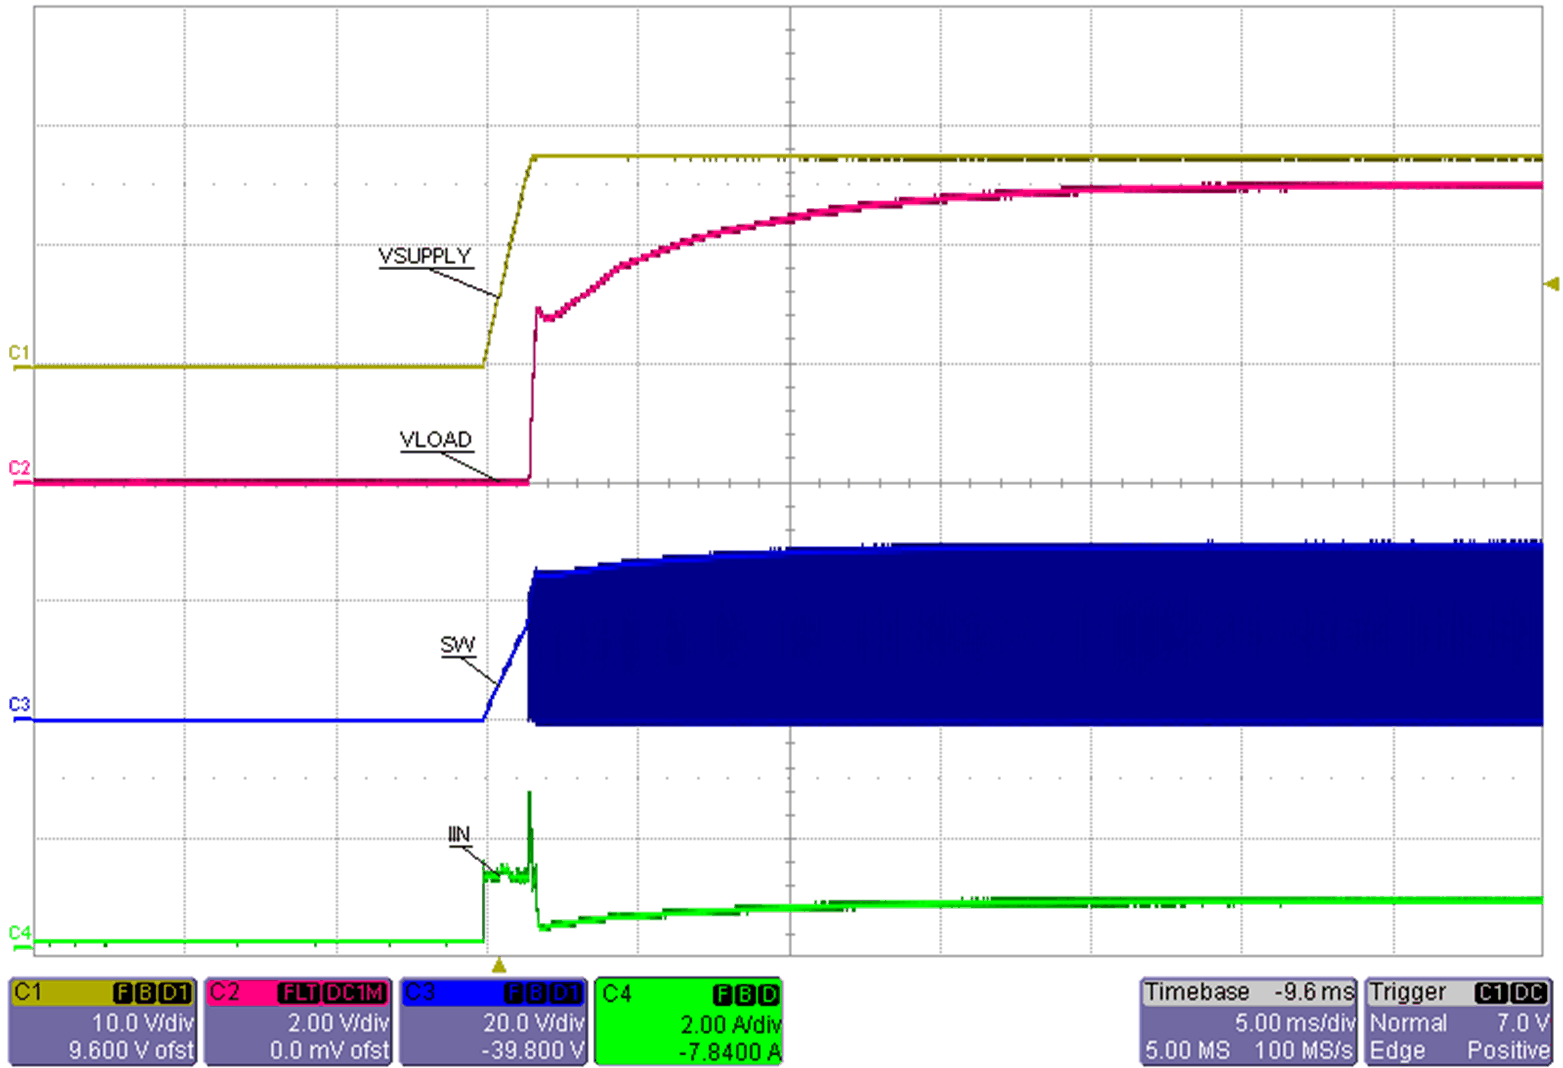Open the C1 channel descriptor box
1563x1068 pixels.
[101, 1021]
